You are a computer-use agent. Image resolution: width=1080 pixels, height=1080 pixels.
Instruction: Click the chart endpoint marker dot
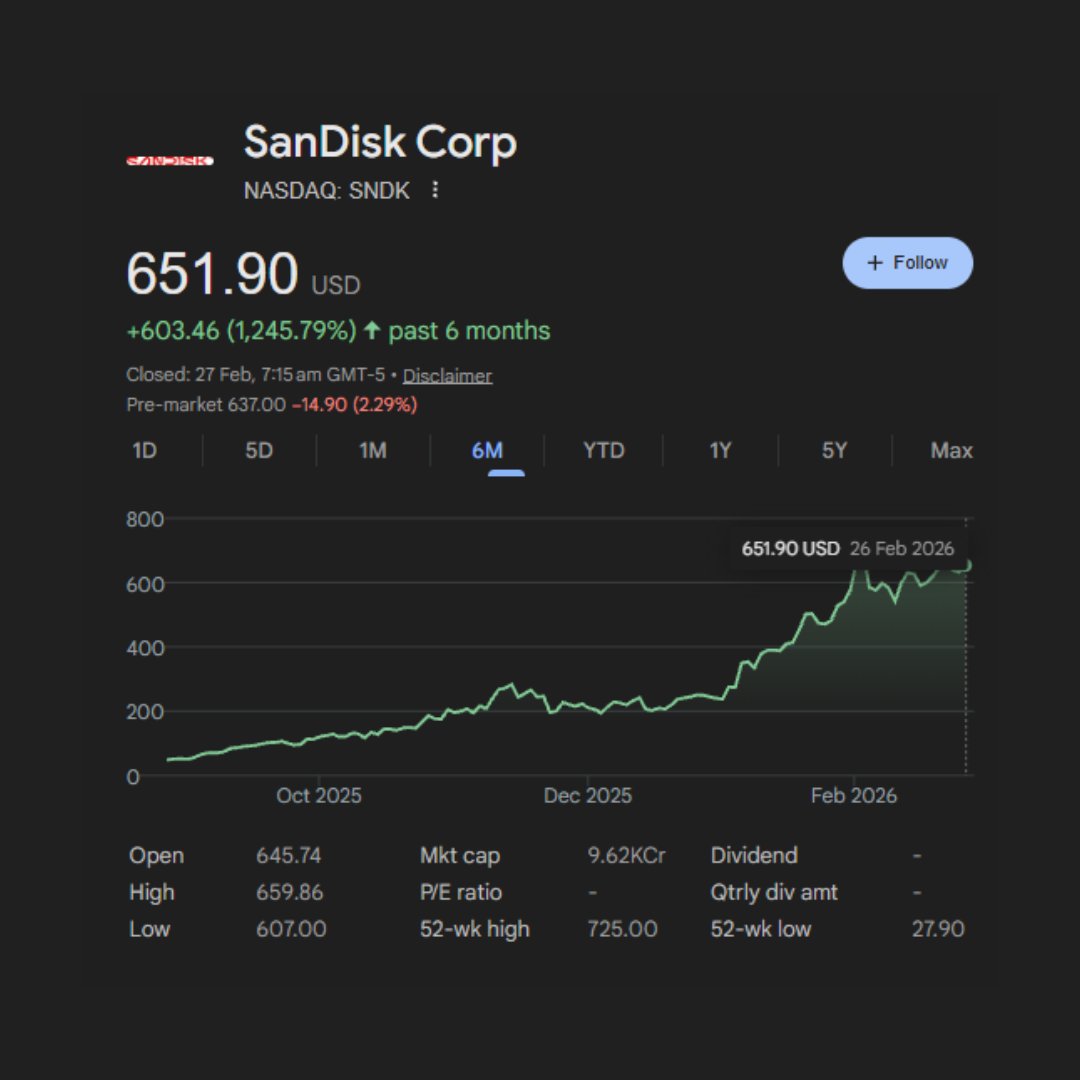[967, 566]
